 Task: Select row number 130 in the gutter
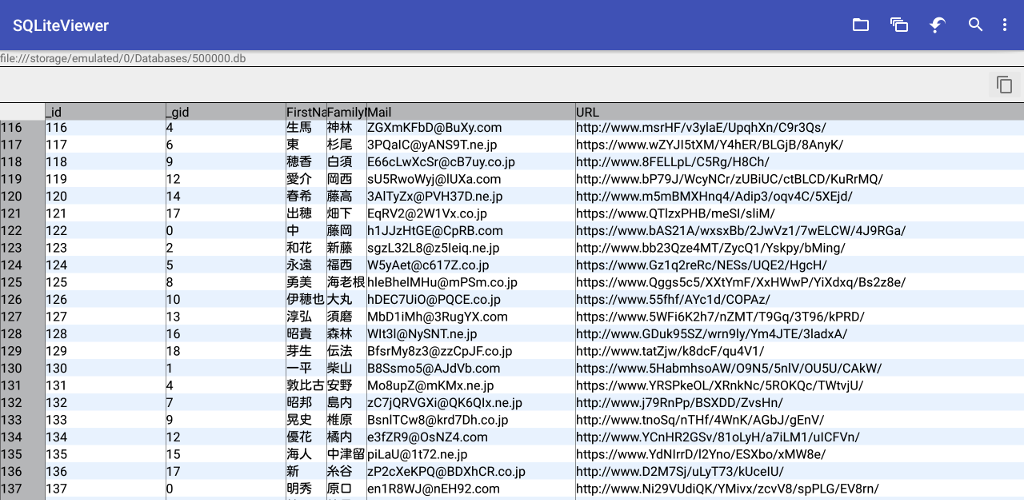point(21,368)
